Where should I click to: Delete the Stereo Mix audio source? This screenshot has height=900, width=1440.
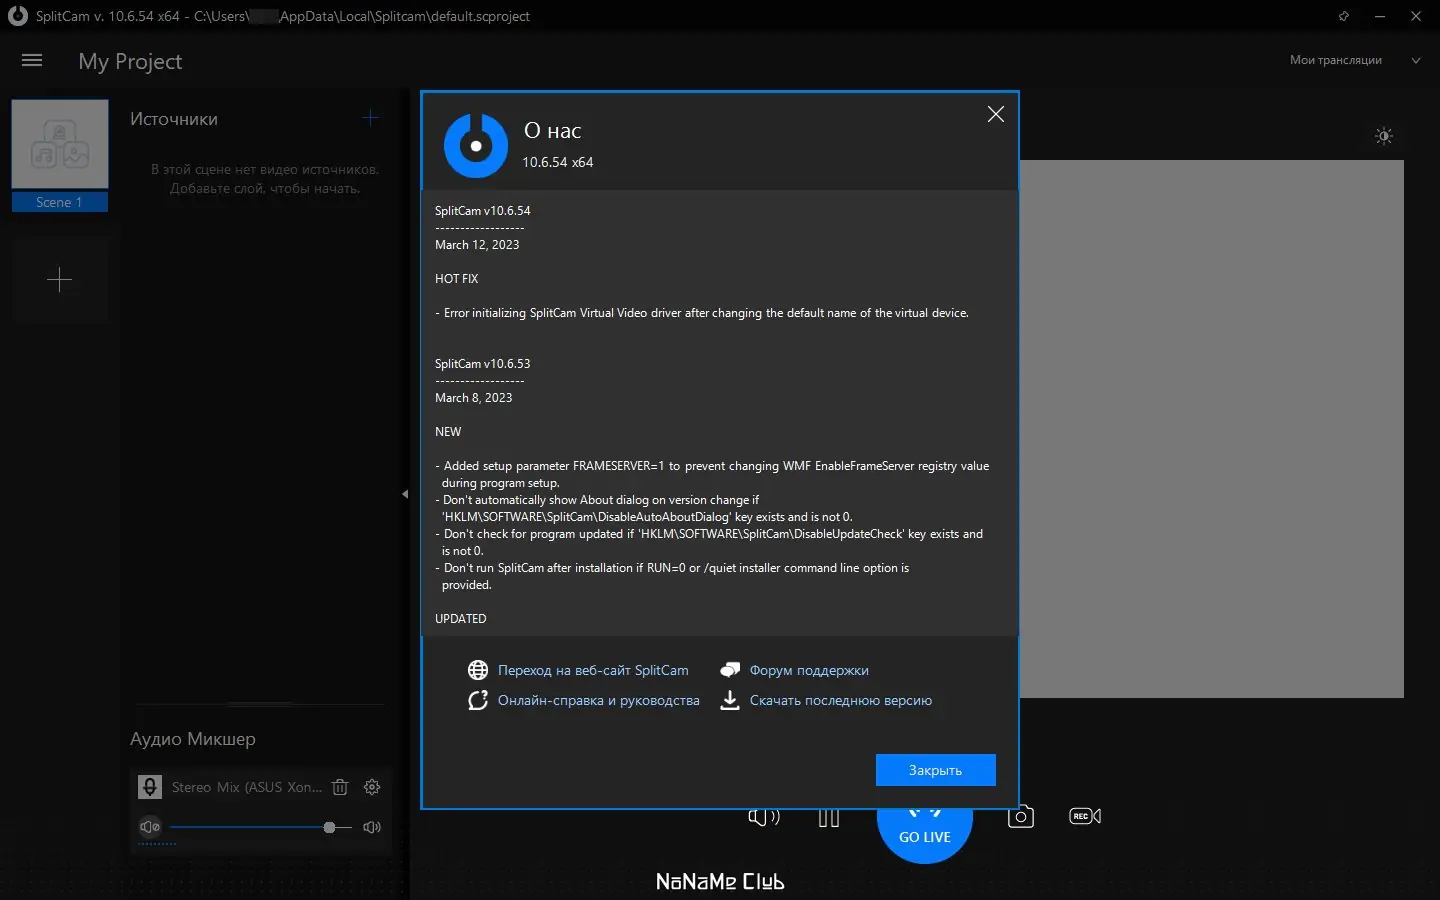coord(340,787)
